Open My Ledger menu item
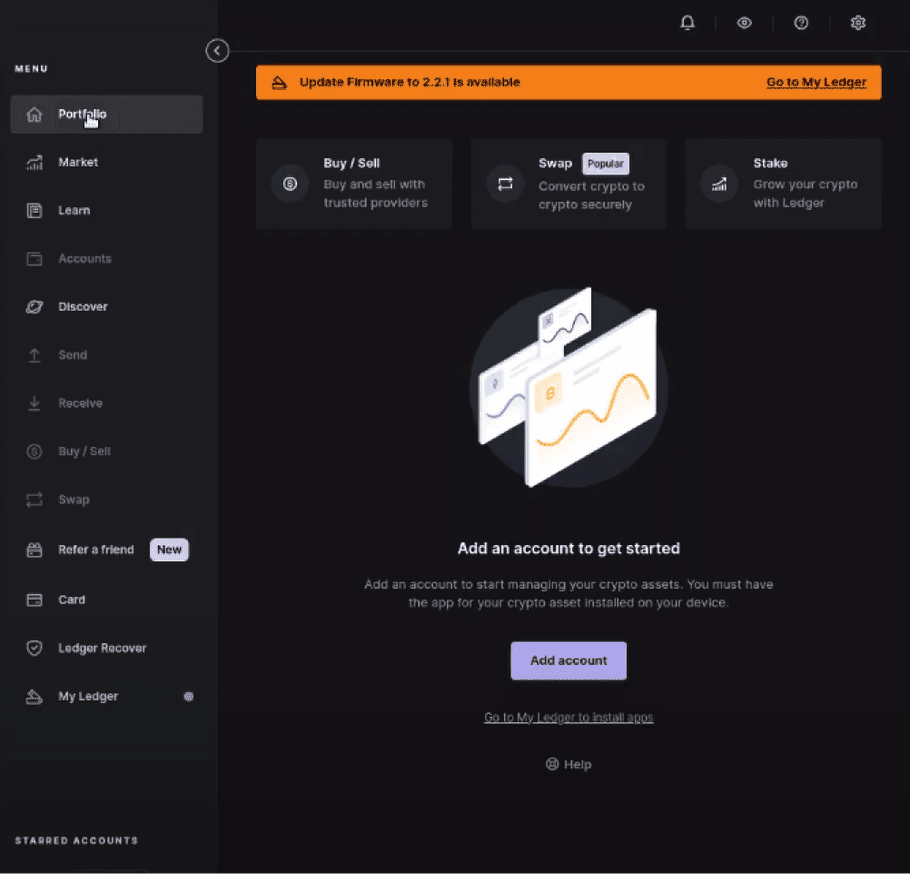The image size is (910, 874). [x=107, y=696]
